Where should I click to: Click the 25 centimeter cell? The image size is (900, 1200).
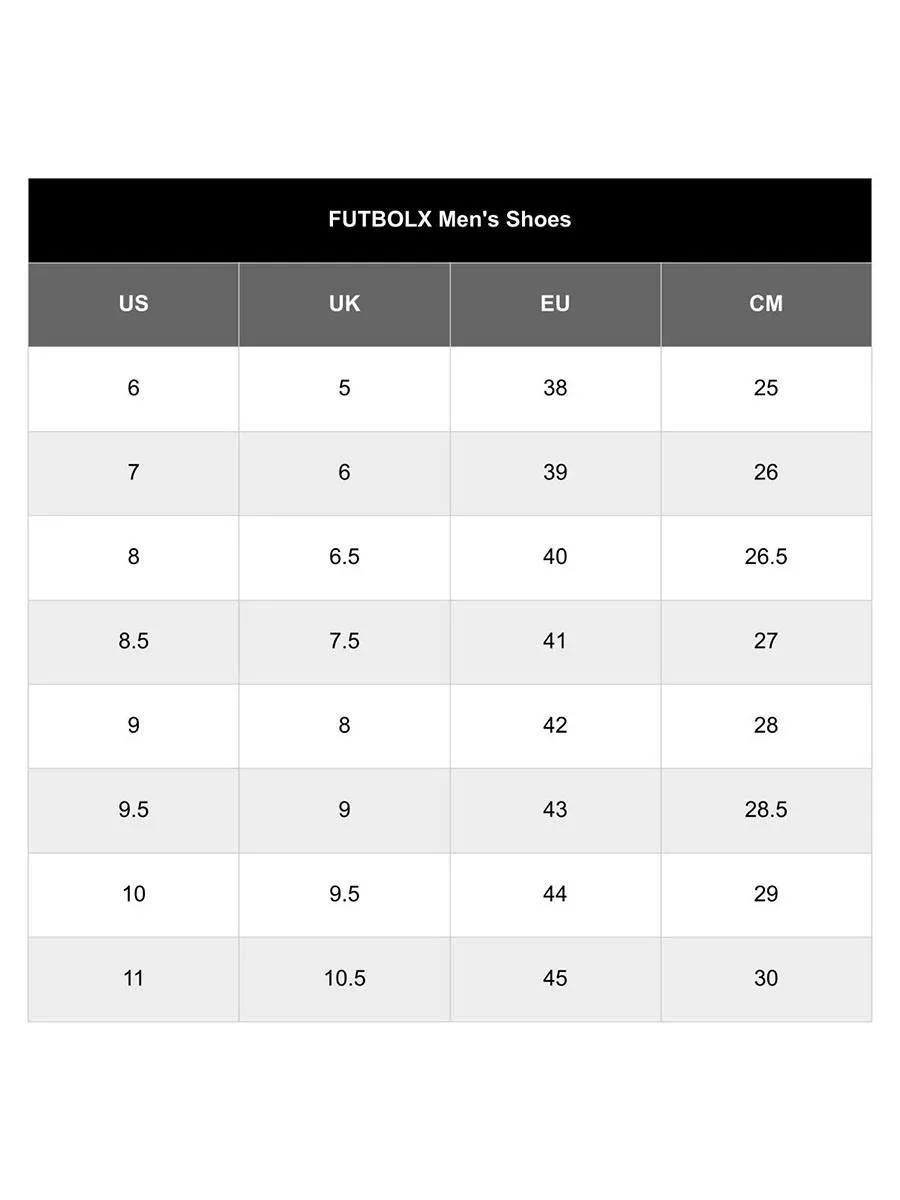[766, 388]
